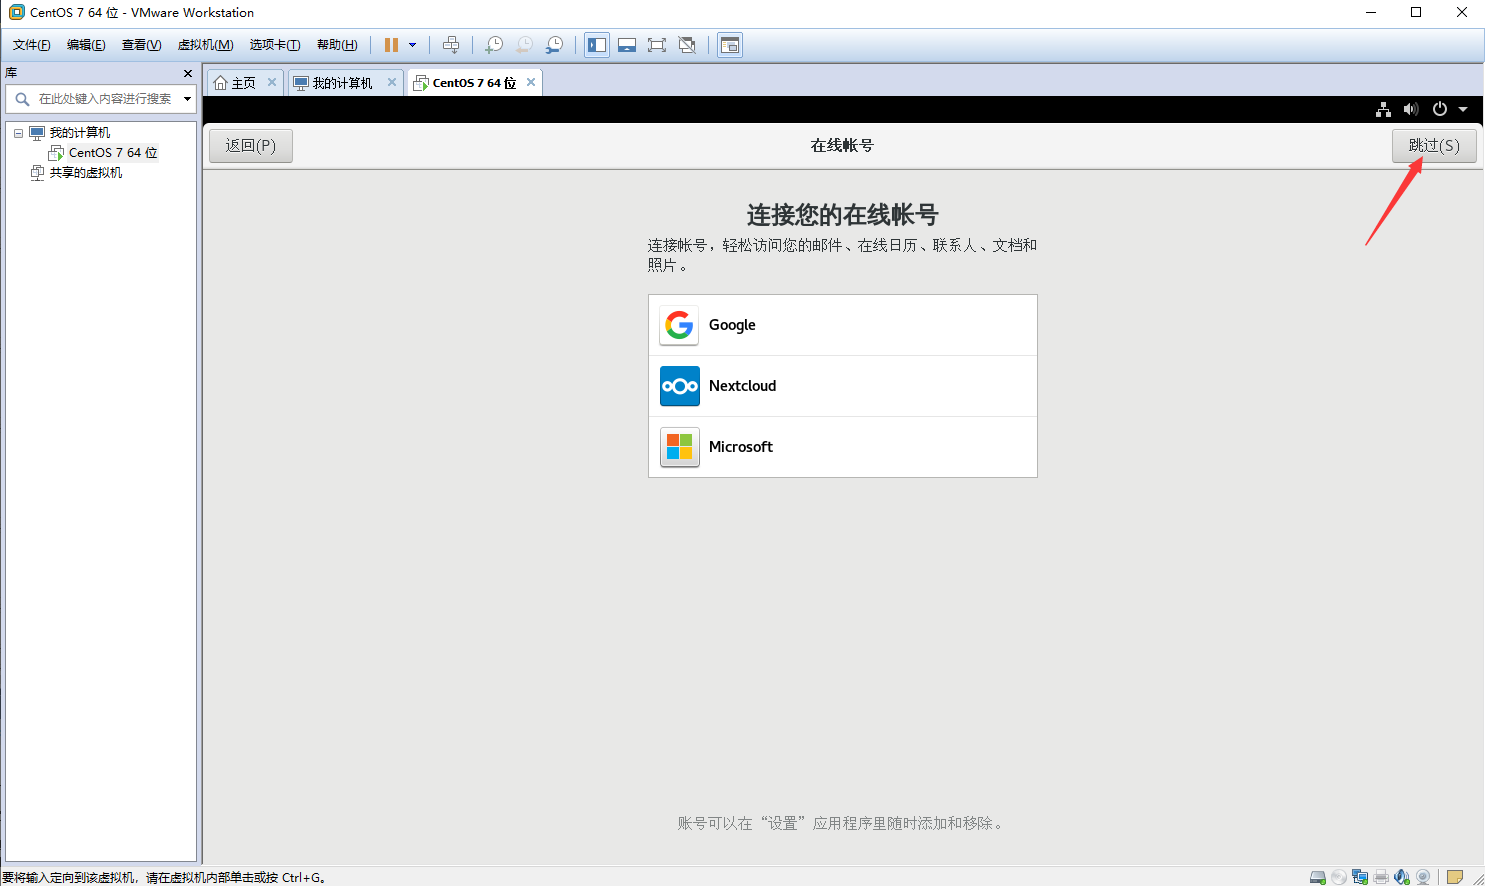Click the GNOME network status icon
1485x886 pixels.
[1384, 109]
